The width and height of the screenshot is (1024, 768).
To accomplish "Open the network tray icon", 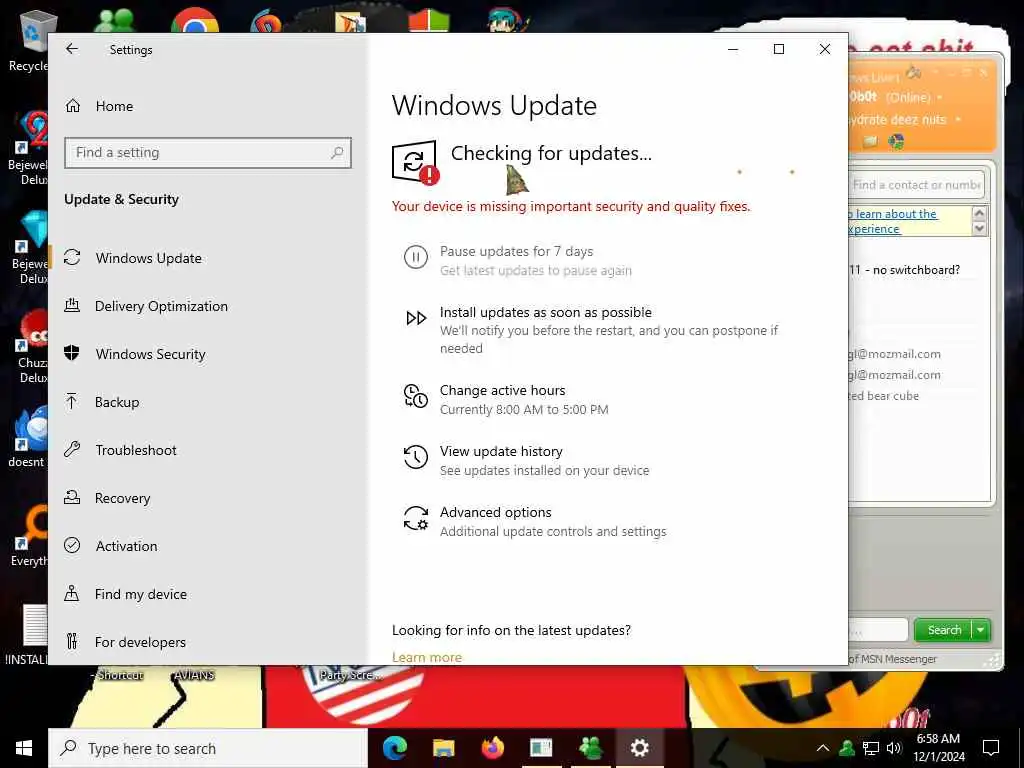I will point(871,748).
